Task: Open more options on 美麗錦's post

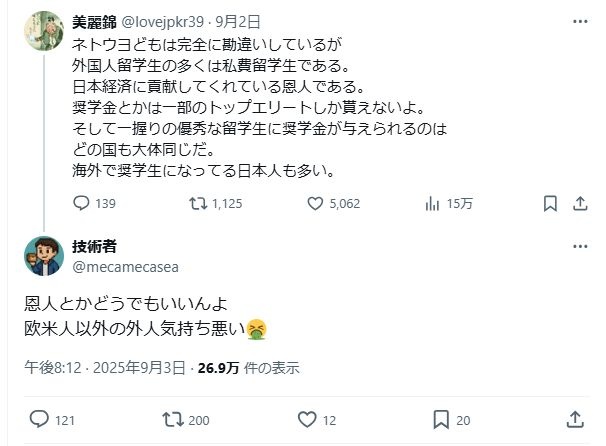Action: [579, 21]
